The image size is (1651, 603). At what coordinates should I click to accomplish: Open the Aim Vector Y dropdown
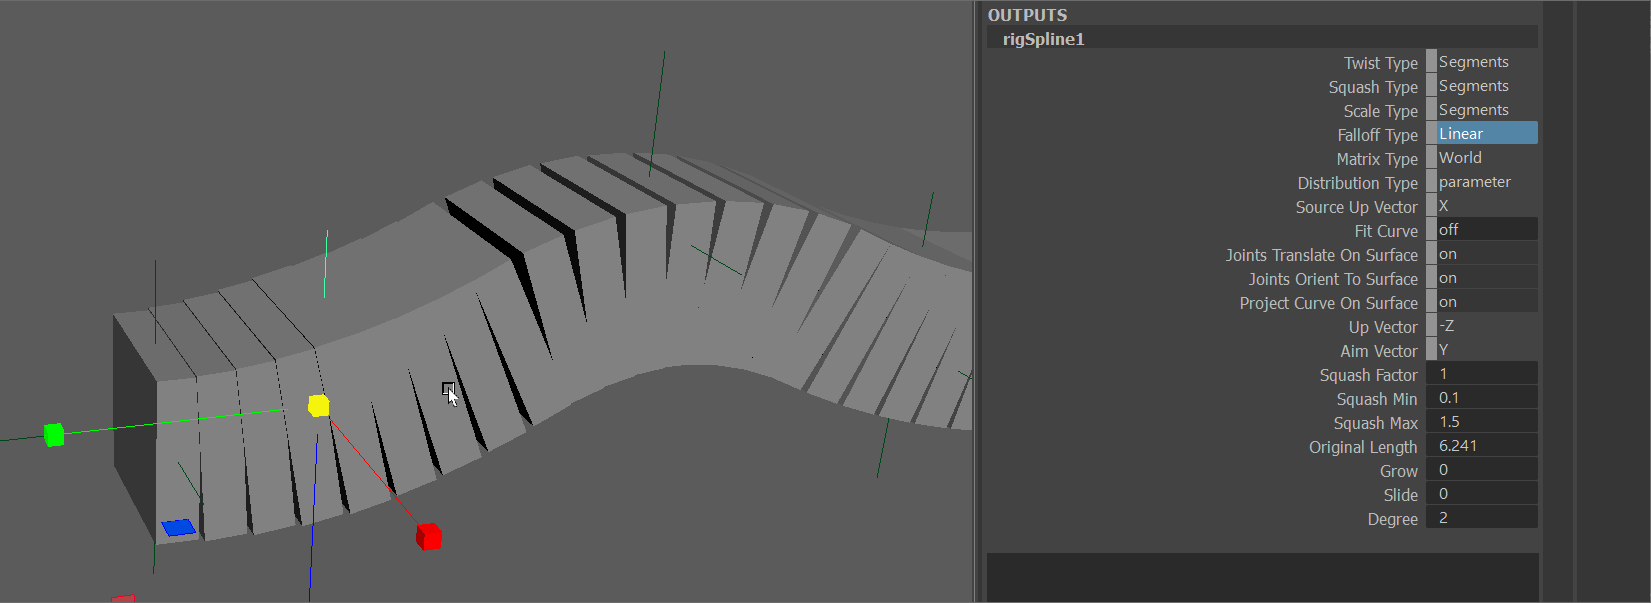(x=1482, y=350)
